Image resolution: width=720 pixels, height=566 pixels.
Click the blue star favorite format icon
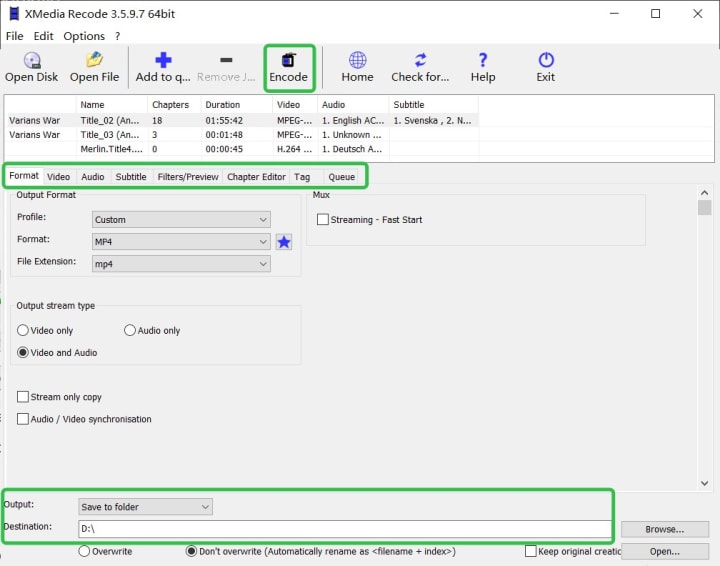point(284,242)
